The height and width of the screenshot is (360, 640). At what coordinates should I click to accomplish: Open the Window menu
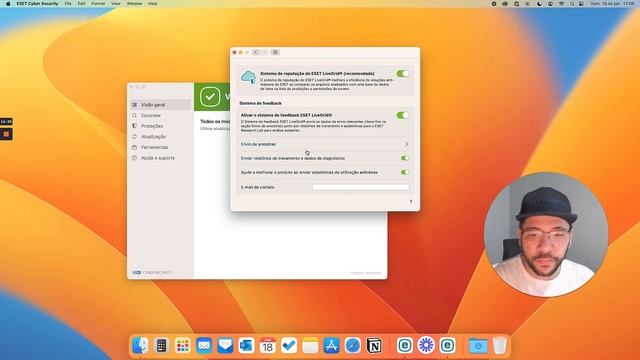coord(134,4)
